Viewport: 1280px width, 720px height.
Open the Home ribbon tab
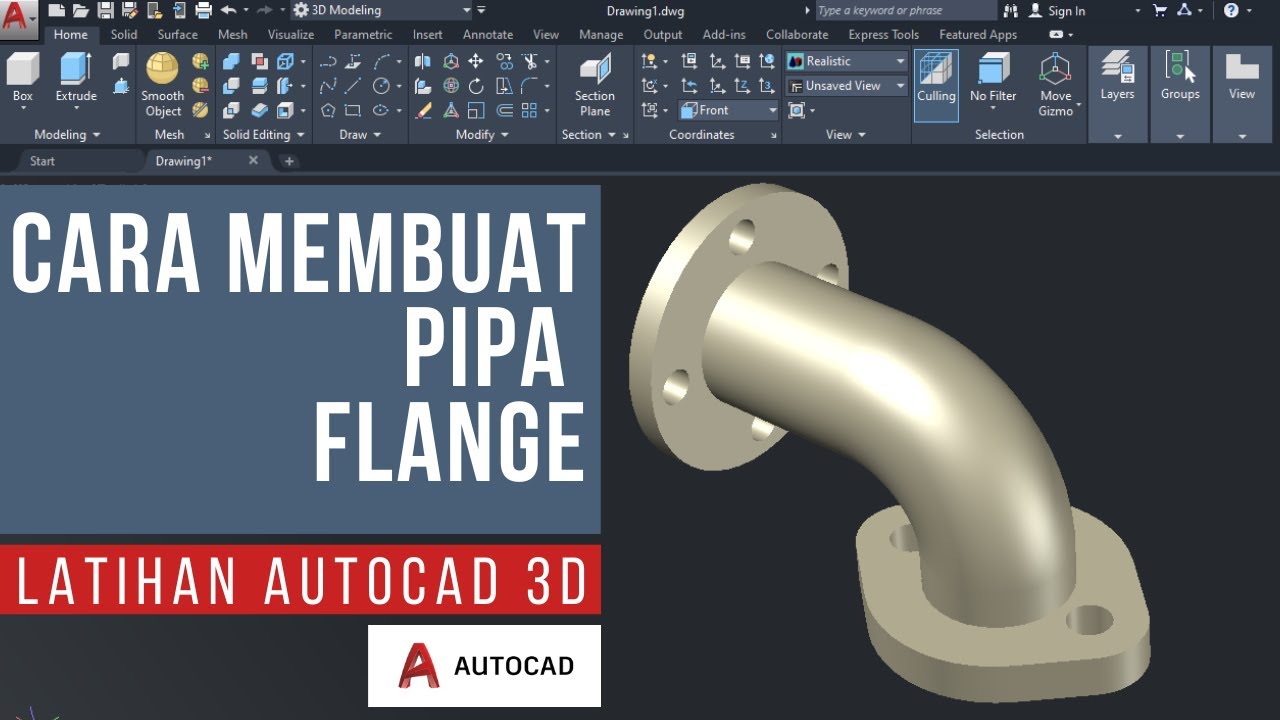point(71,34)
